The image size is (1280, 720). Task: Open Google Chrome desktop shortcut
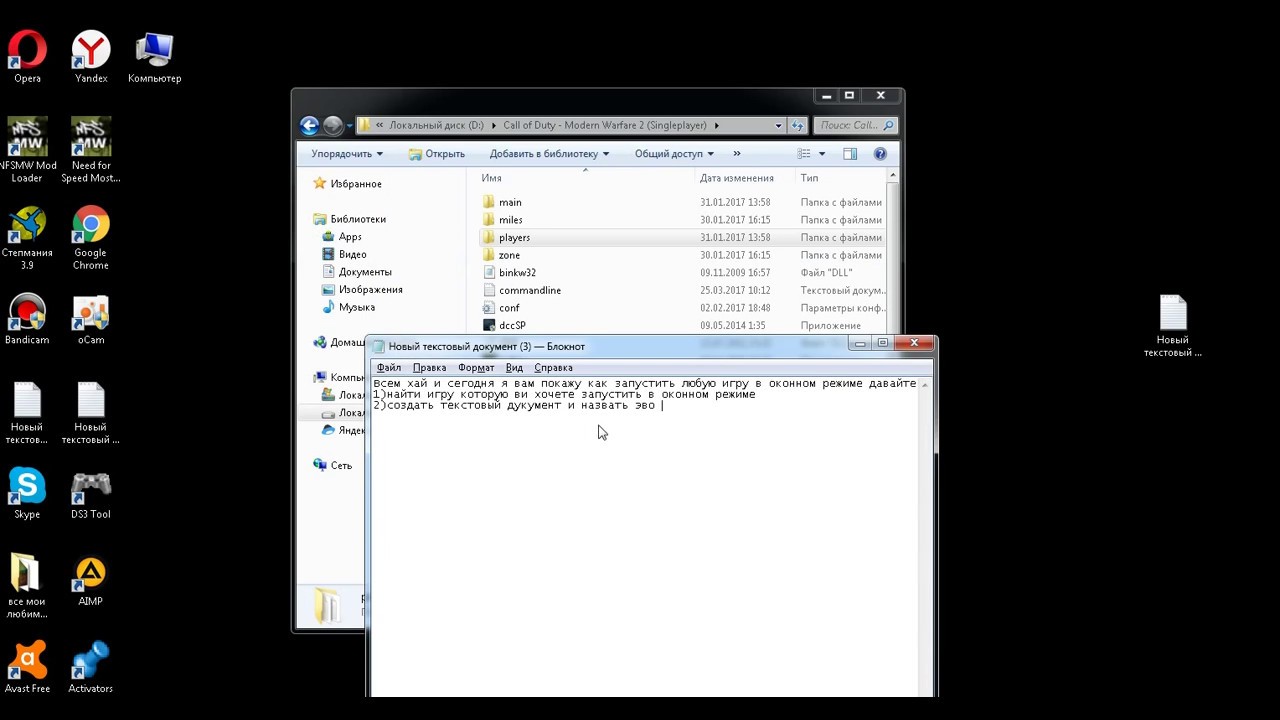[x=91, y=238]
